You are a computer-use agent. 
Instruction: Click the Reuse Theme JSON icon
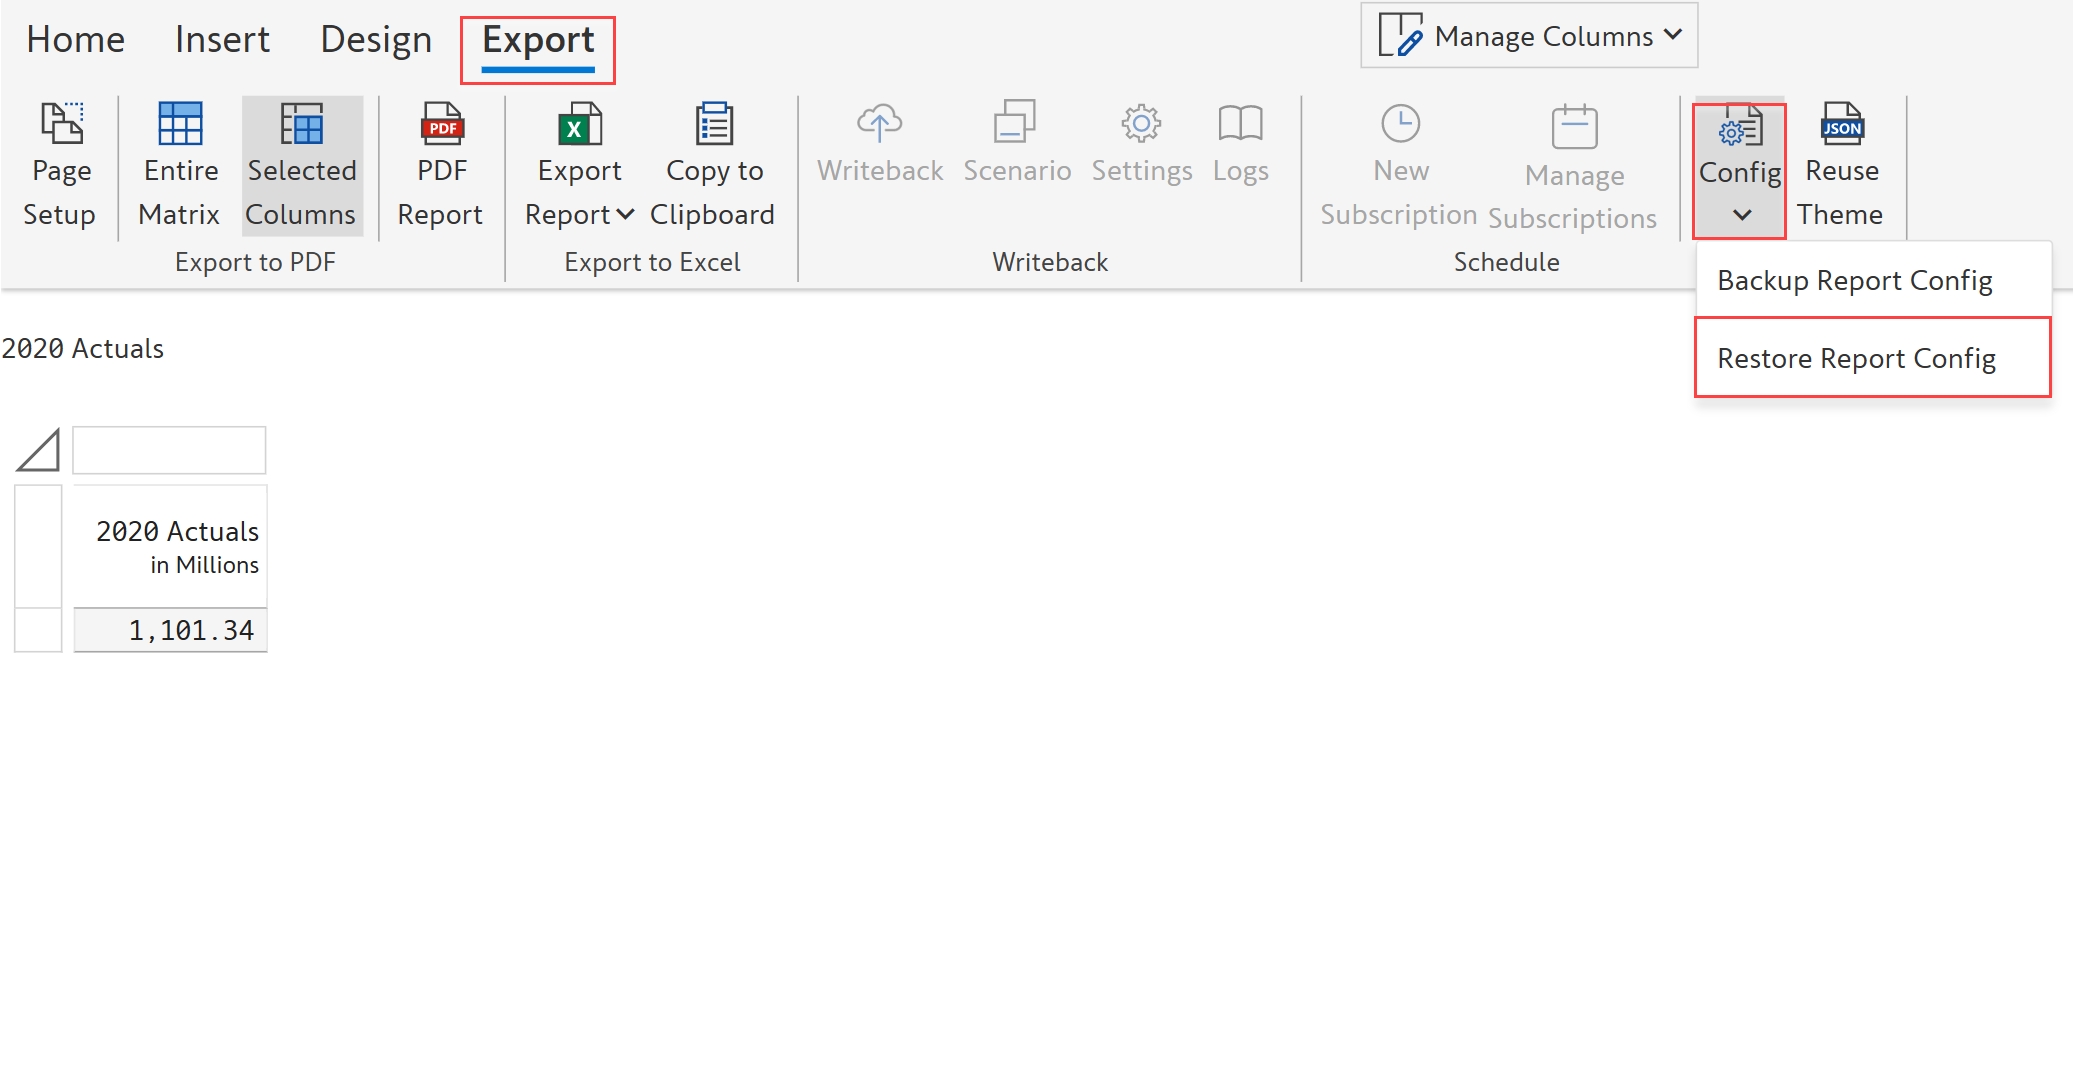[x=1841, y=125]
